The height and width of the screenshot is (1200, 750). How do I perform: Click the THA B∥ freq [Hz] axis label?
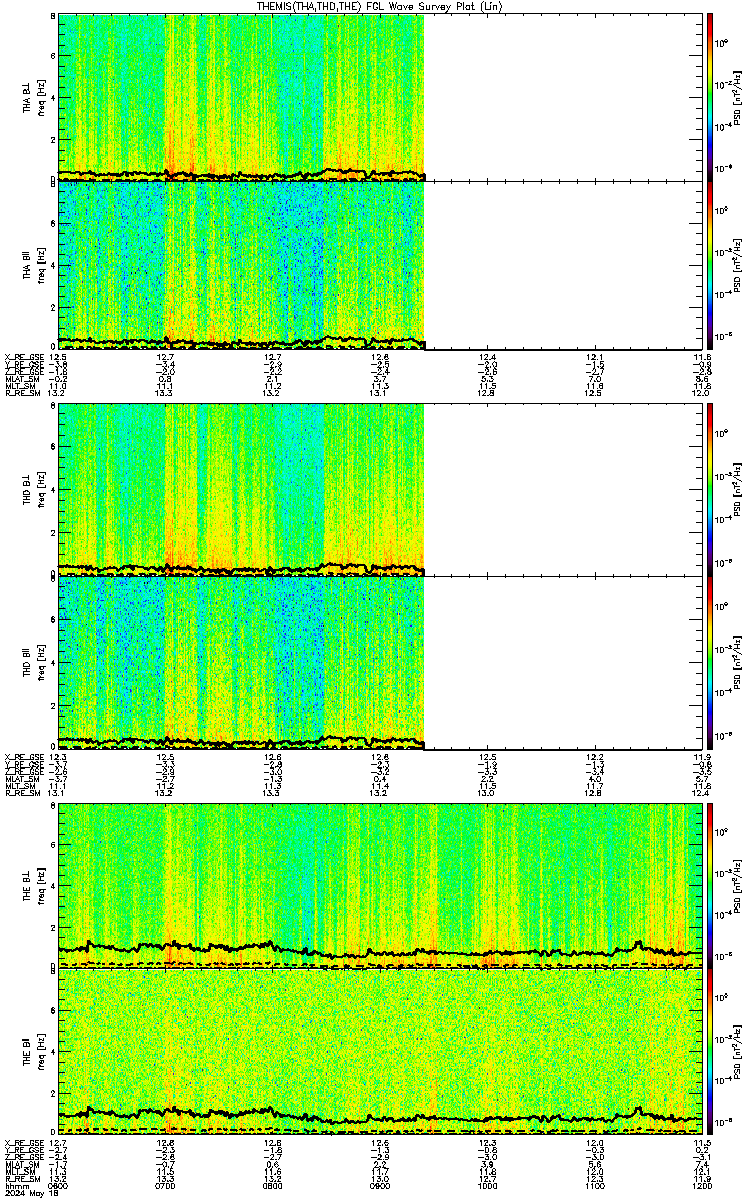coord(42,264)
